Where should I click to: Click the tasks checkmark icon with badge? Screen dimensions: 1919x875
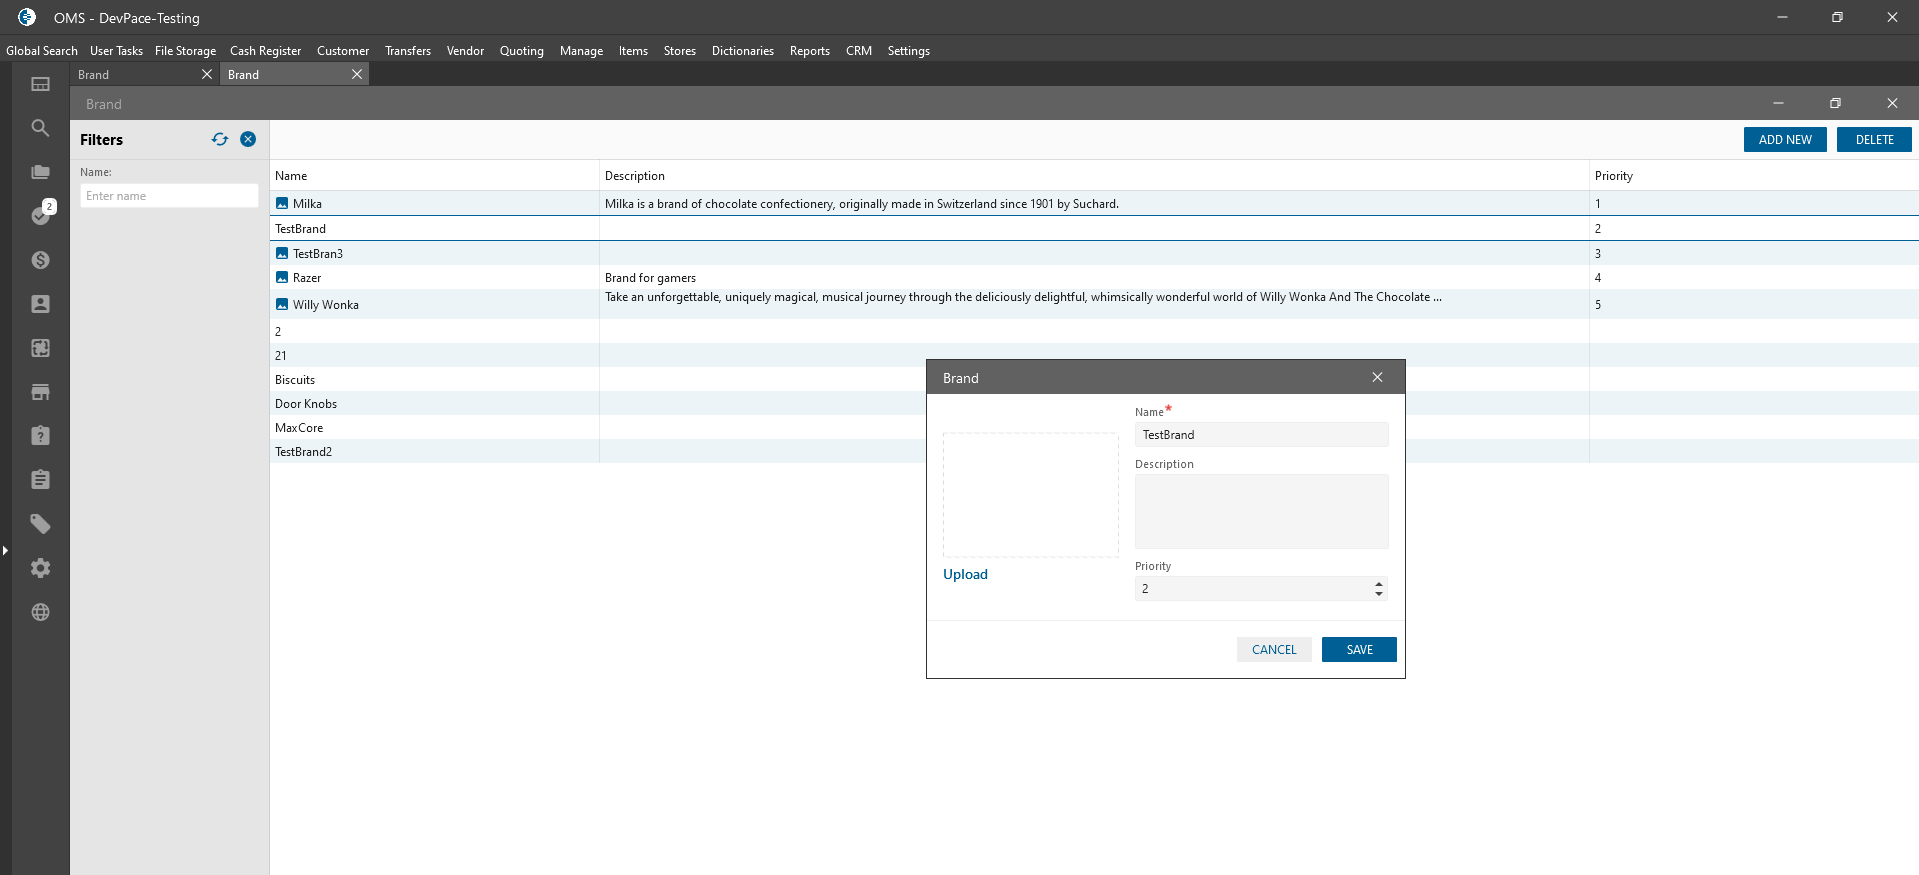point(41,215)
